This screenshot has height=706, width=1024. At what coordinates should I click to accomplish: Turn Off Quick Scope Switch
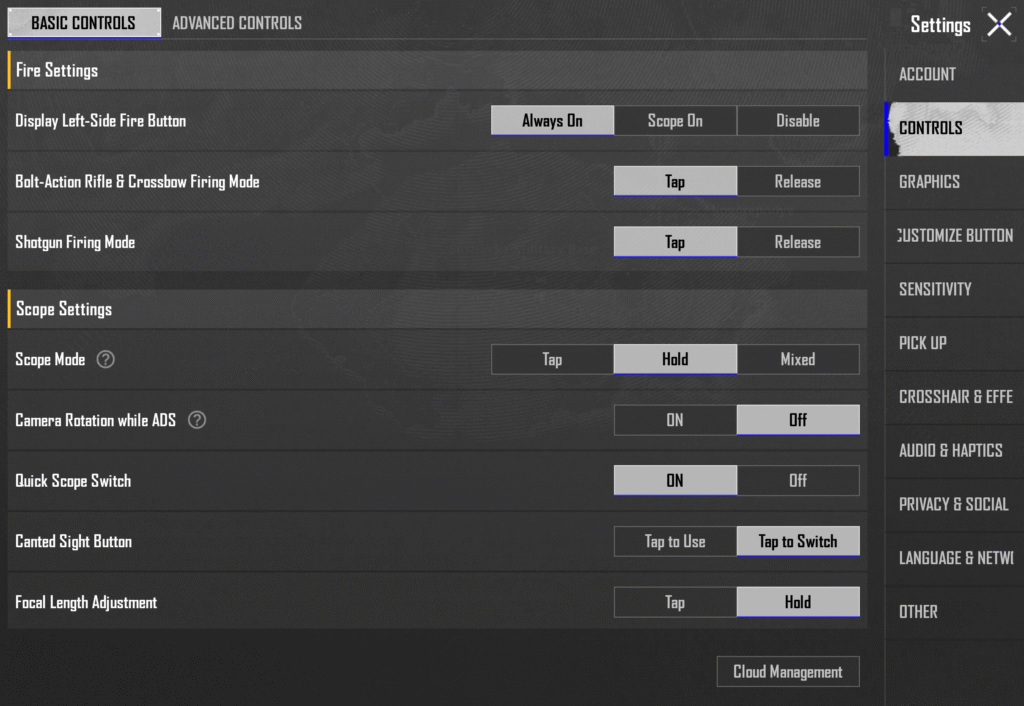(798, 481)
